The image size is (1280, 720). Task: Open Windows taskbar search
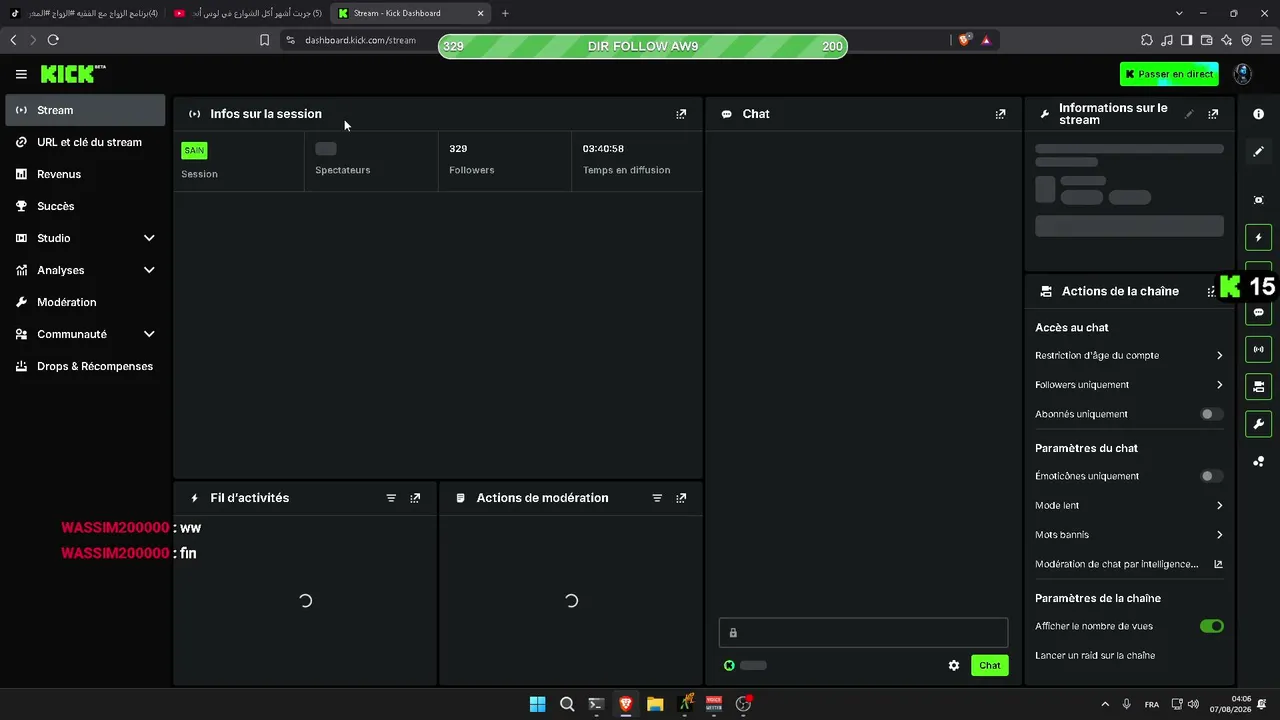(567, 704)
